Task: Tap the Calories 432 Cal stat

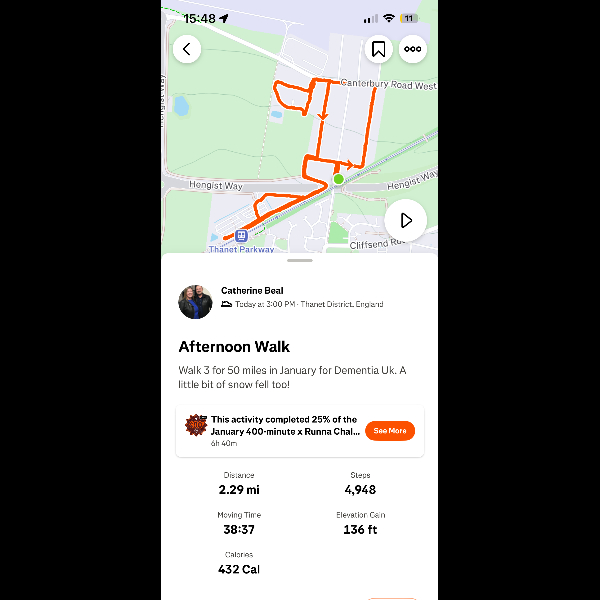Action: point(239,563)
